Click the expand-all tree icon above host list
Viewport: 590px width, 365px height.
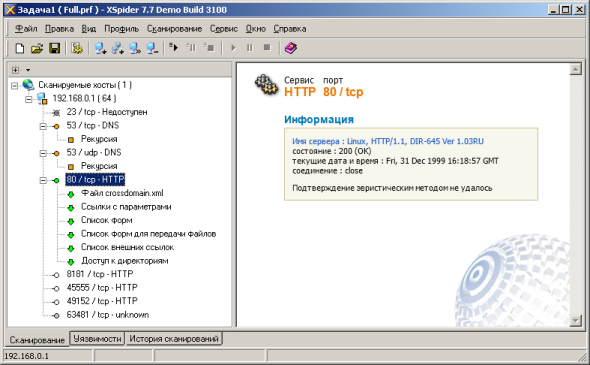[15, 70]
